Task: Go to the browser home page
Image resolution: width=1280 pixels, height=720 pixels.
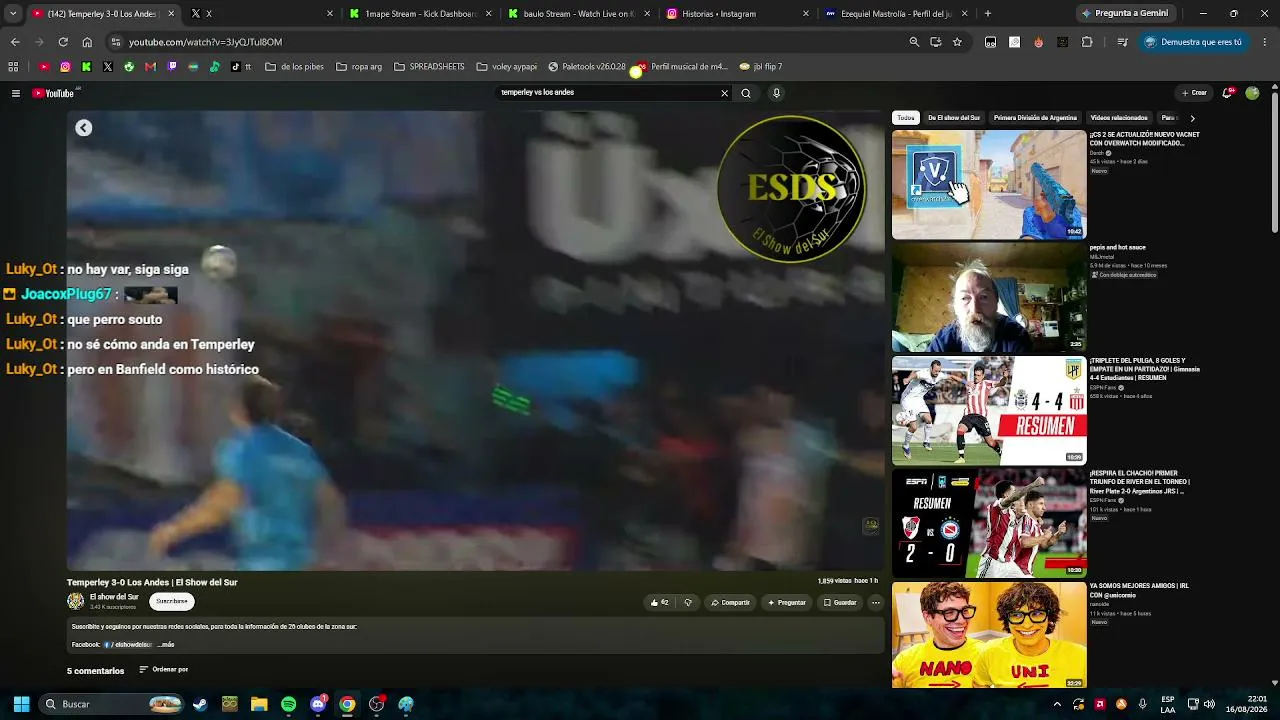Action: (x=87, y=42)
